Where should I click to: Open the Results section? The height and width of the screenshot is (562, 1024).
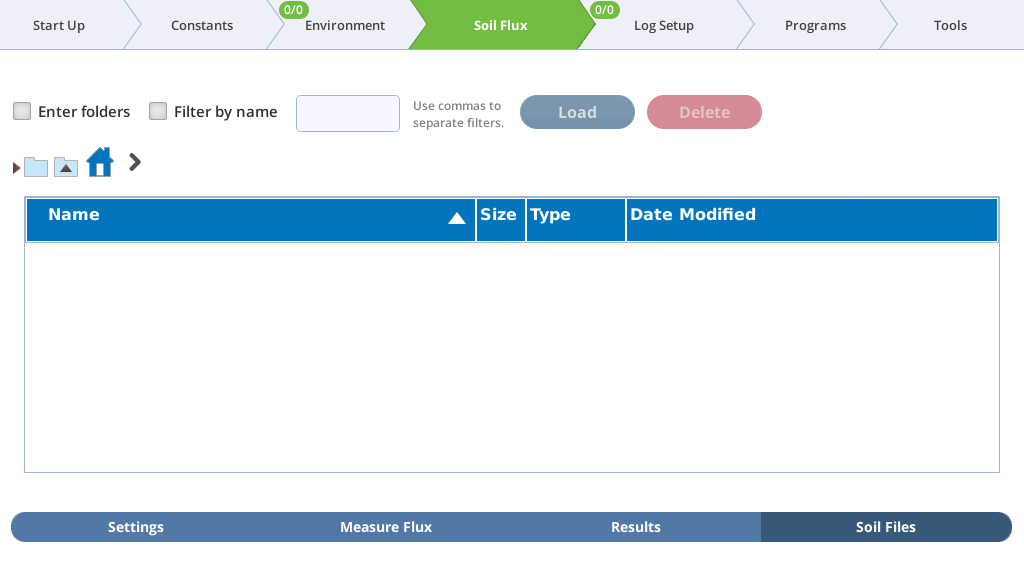tap(636, 527)
